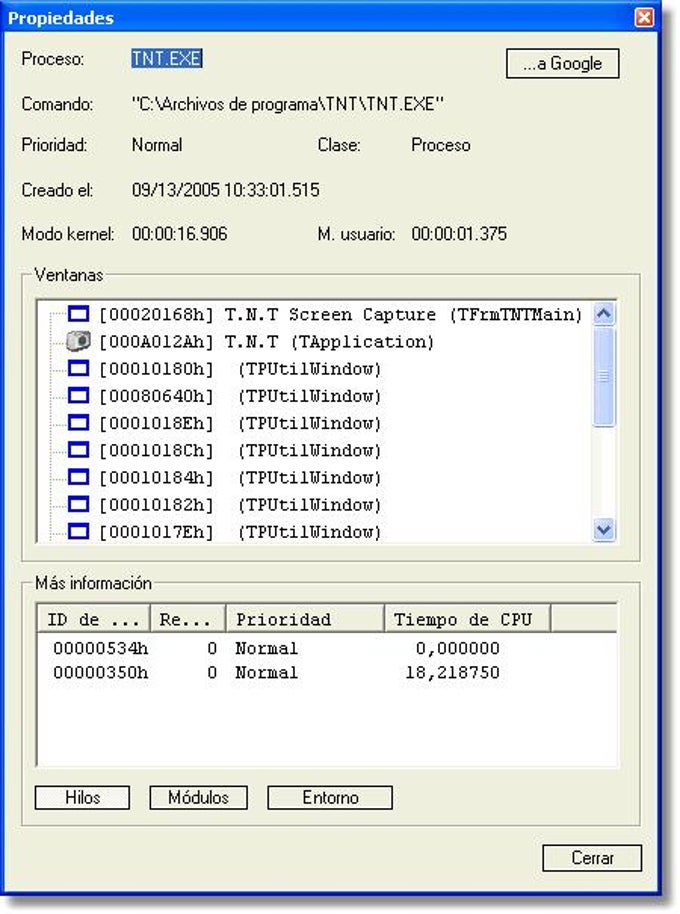
Task: Click the Ventanas list scrollbar thumb
Action: coord(604,377)
